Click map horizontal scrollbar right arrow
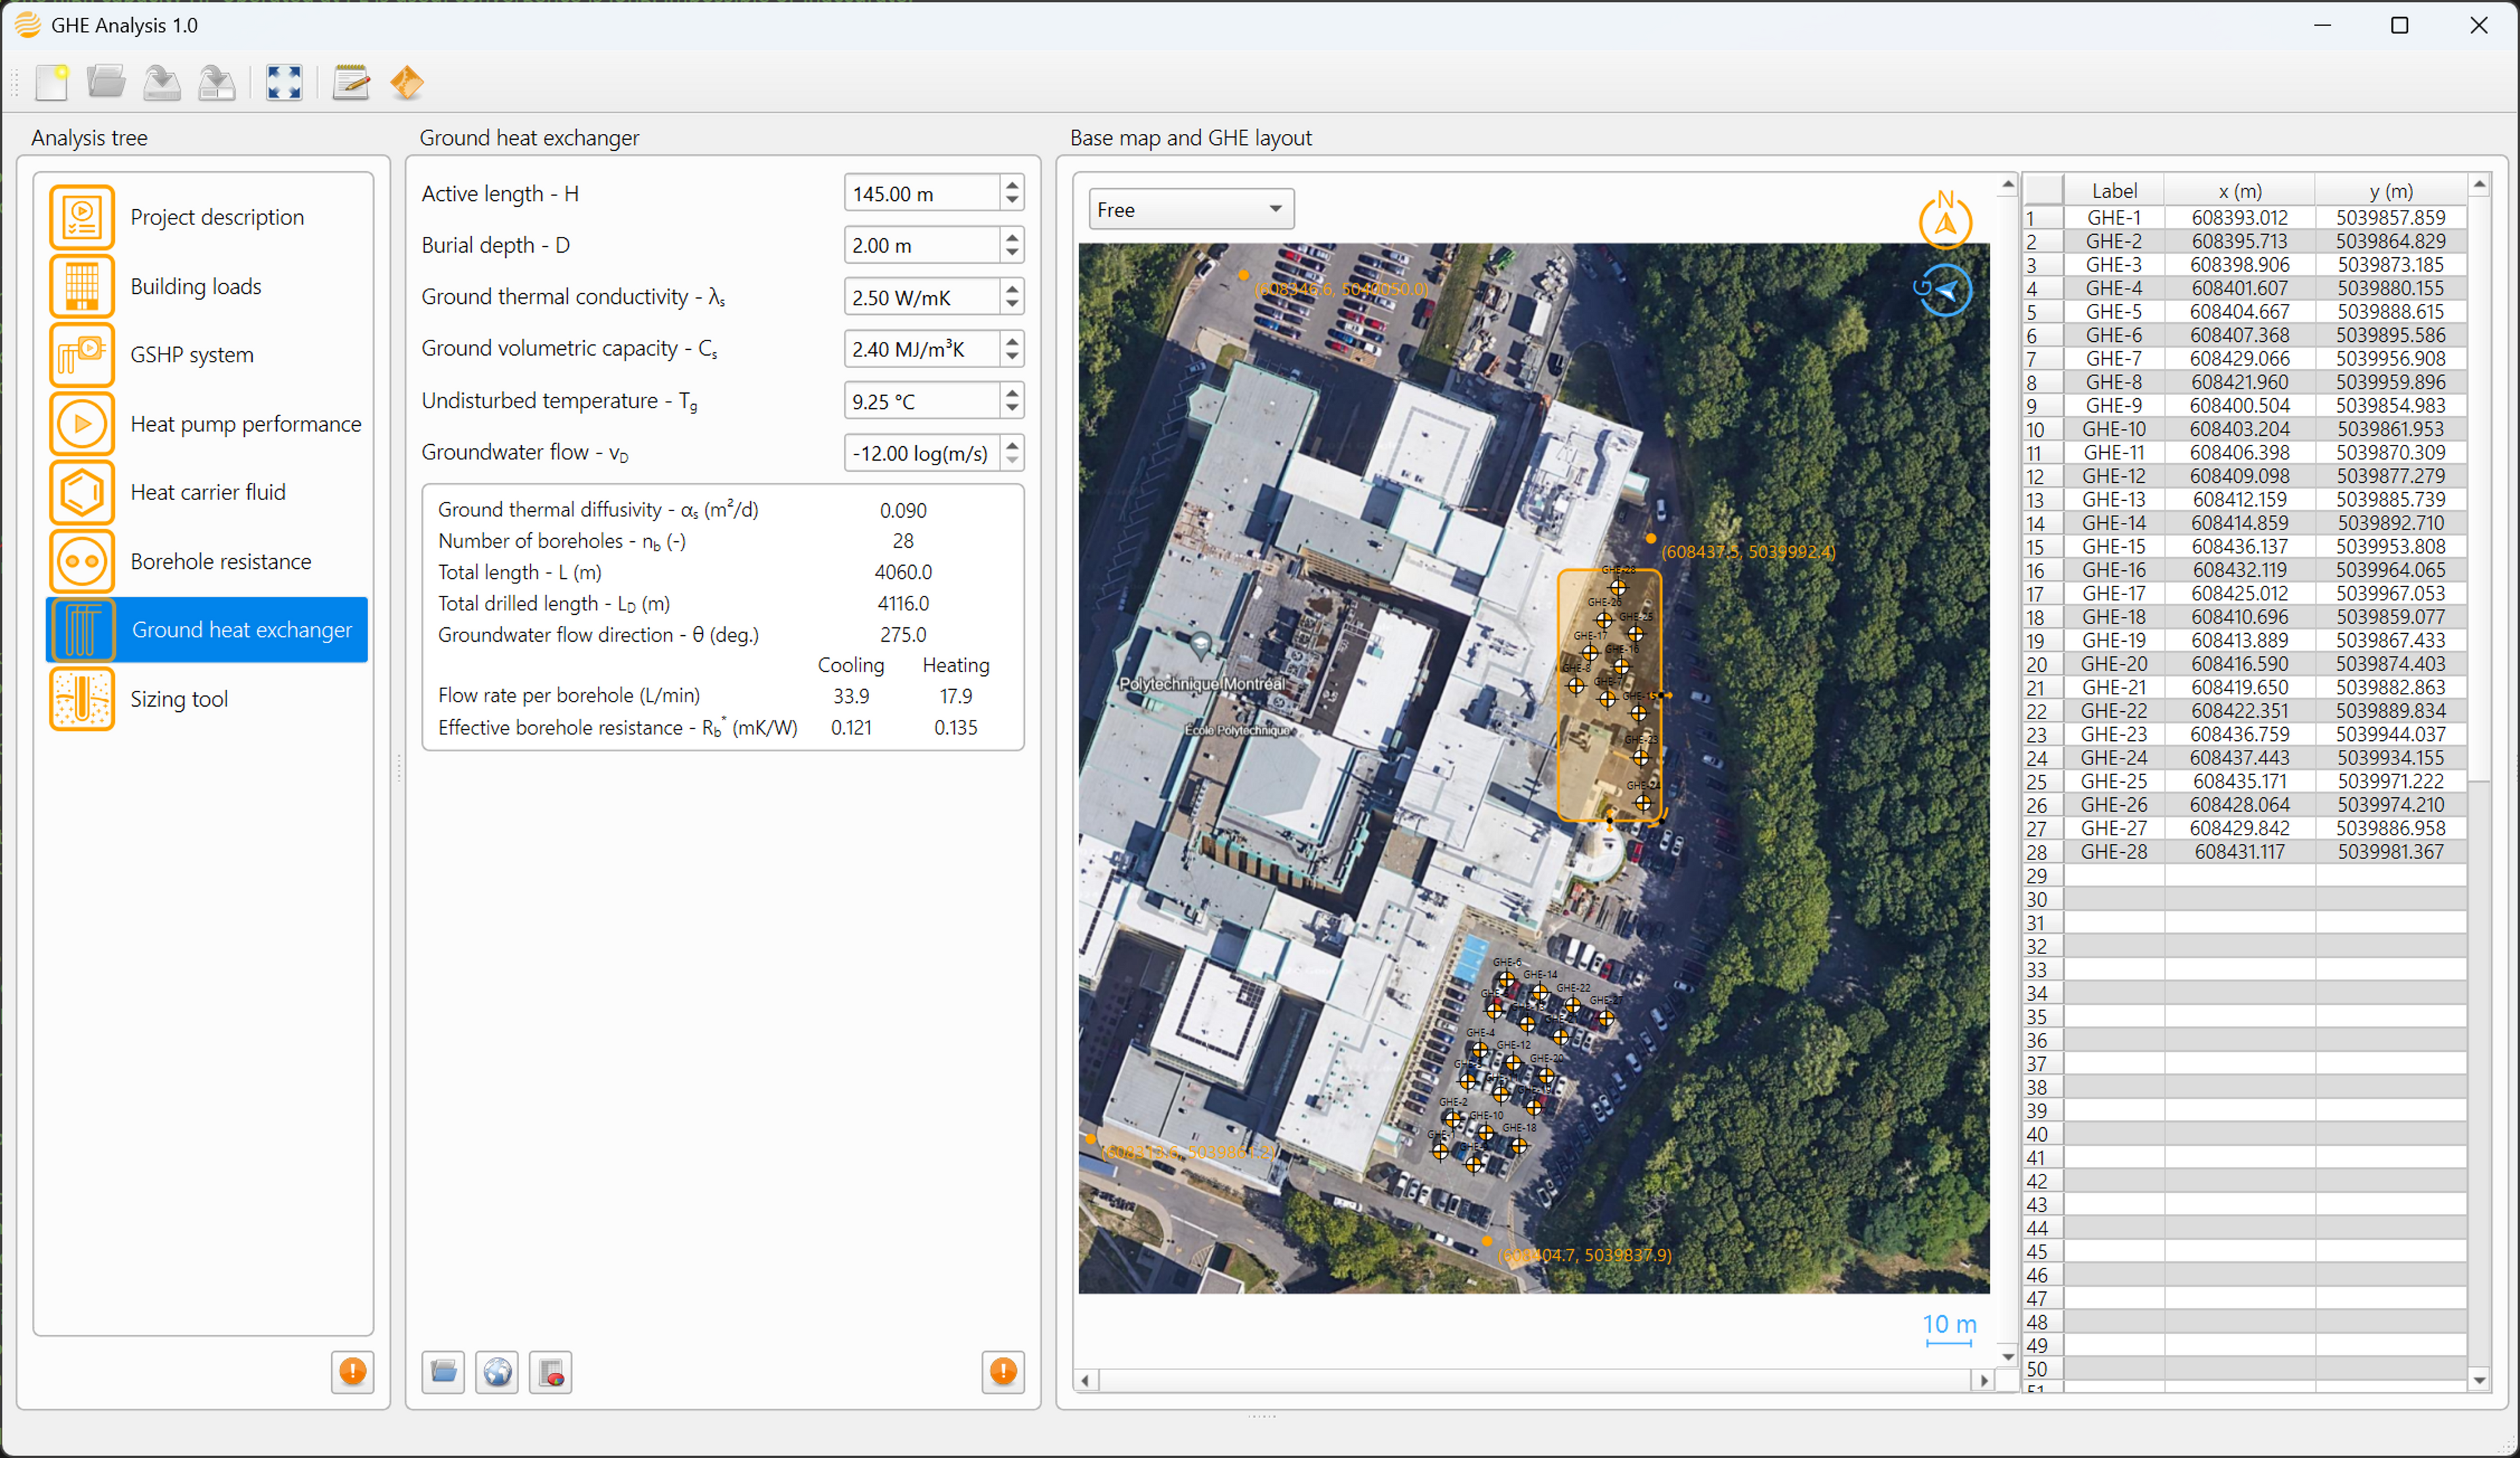 1984,1380
